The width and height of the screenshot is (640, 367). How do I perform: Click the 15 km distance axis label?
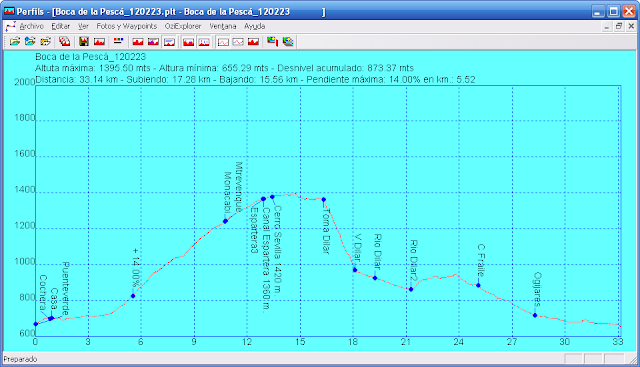300,342
